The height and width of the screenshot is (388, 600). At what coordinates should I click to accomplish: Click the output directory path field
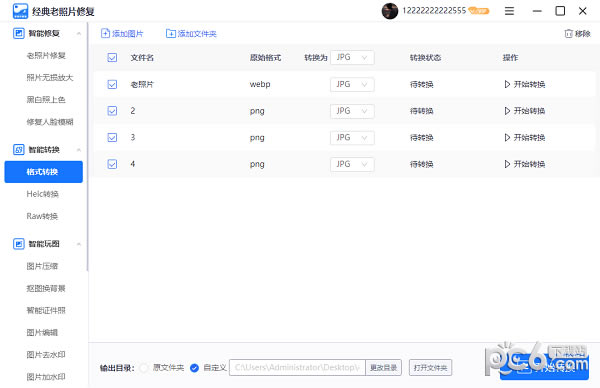point(297,368)
